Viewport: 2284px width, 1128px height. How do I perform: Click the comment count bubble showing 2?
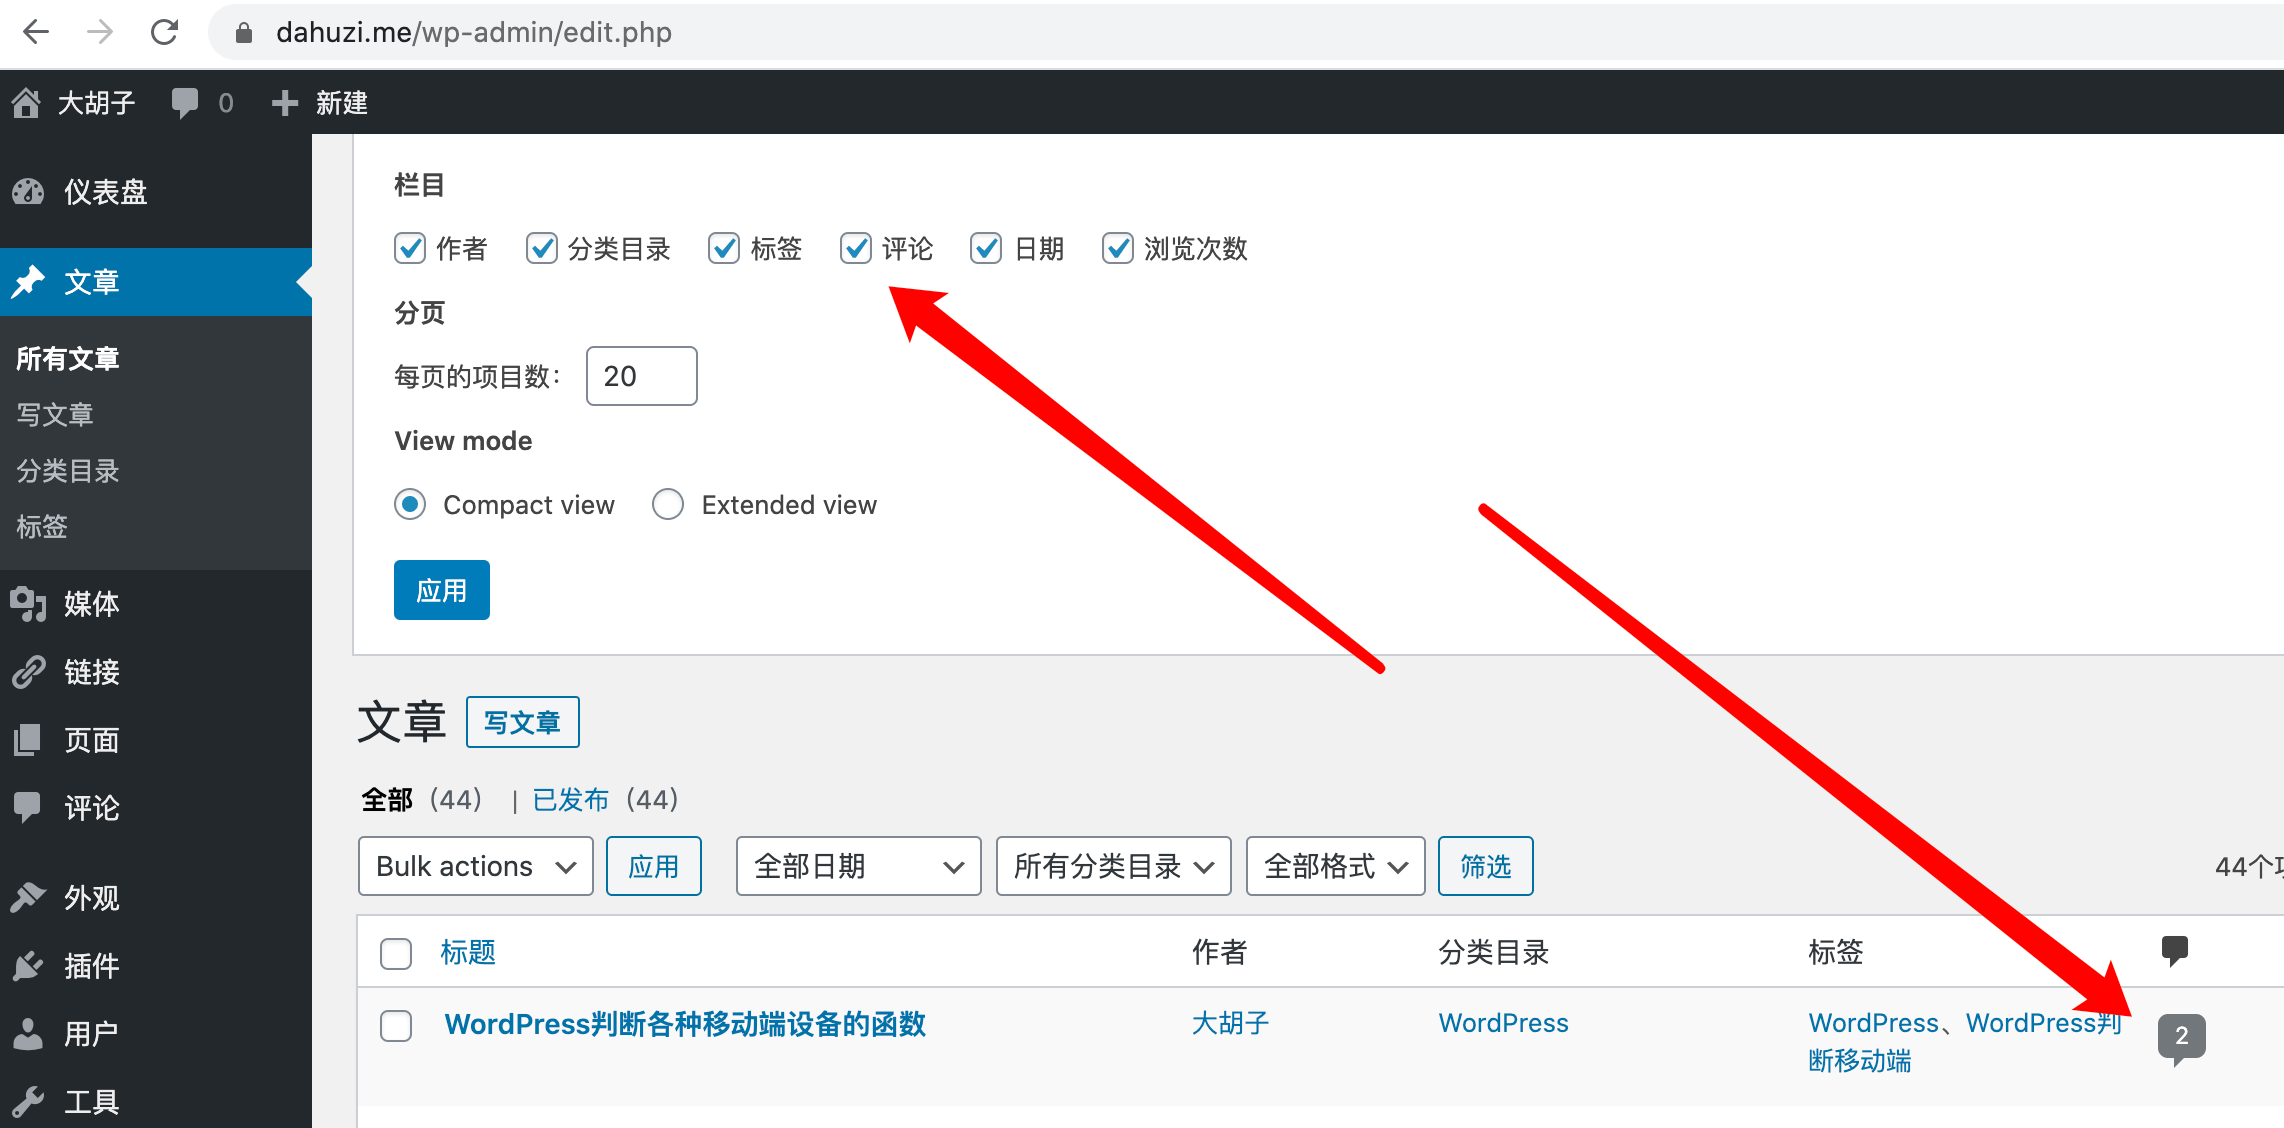[2181, 1036]
